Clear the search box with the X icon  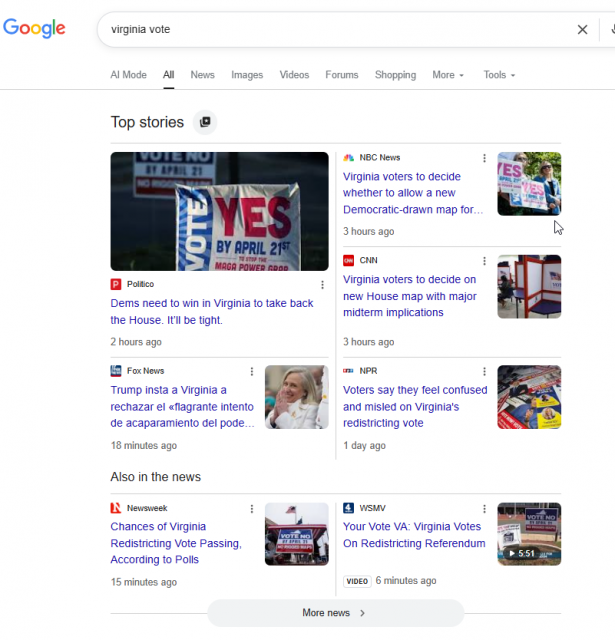point(582,30)
